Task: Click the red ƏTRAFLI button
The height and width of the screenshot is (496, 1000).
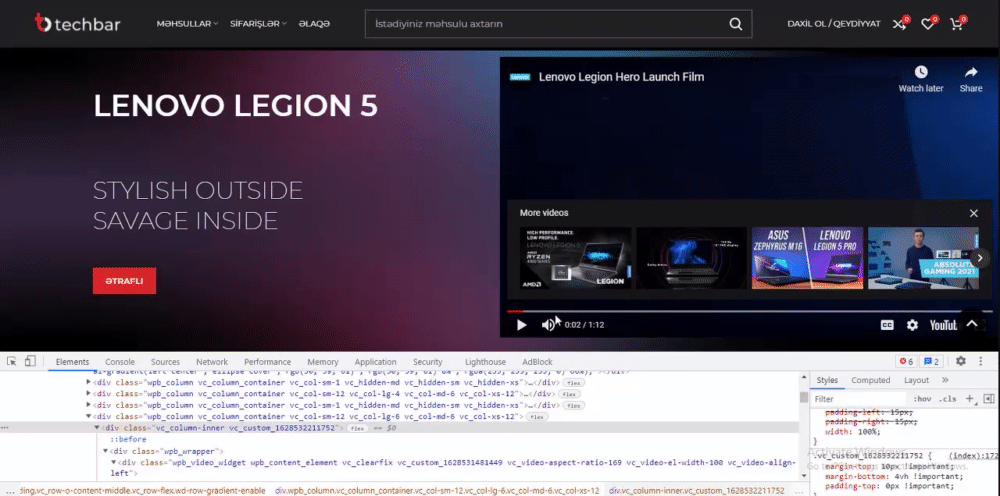Action: click(x=124, y=281)
